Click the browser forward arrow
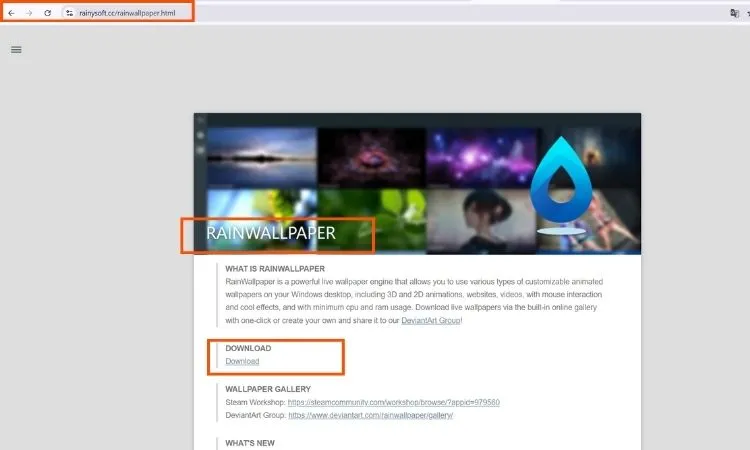The height and width of the screenshot is (450, 750). tap(28, 13)
